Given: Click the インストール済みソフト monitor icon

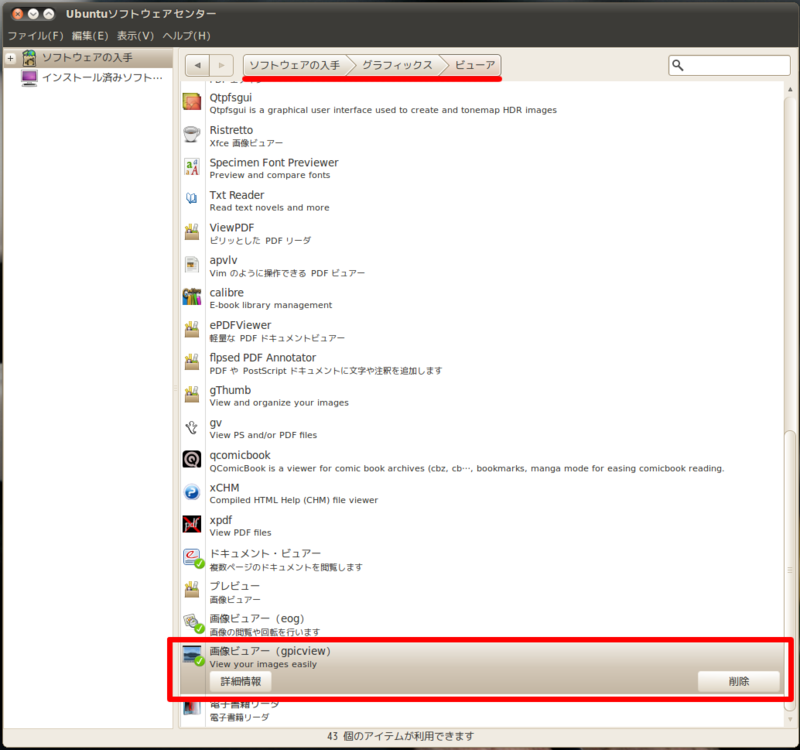Looking at the screenshot, I should 29,78.
